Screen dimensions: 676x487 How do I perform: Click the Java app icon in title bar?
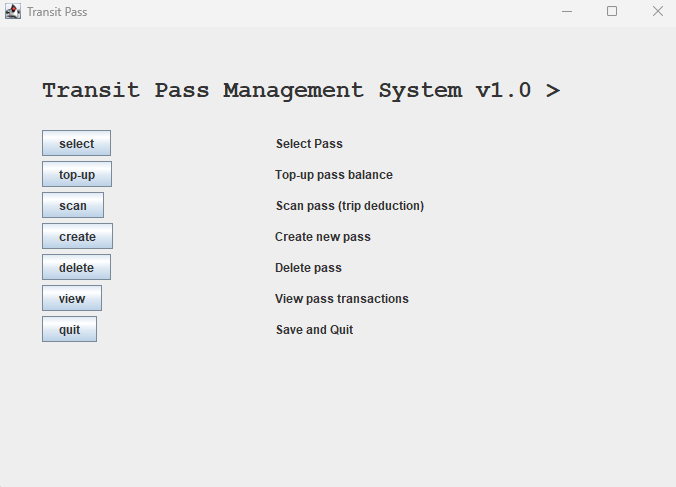click(13, 12)
